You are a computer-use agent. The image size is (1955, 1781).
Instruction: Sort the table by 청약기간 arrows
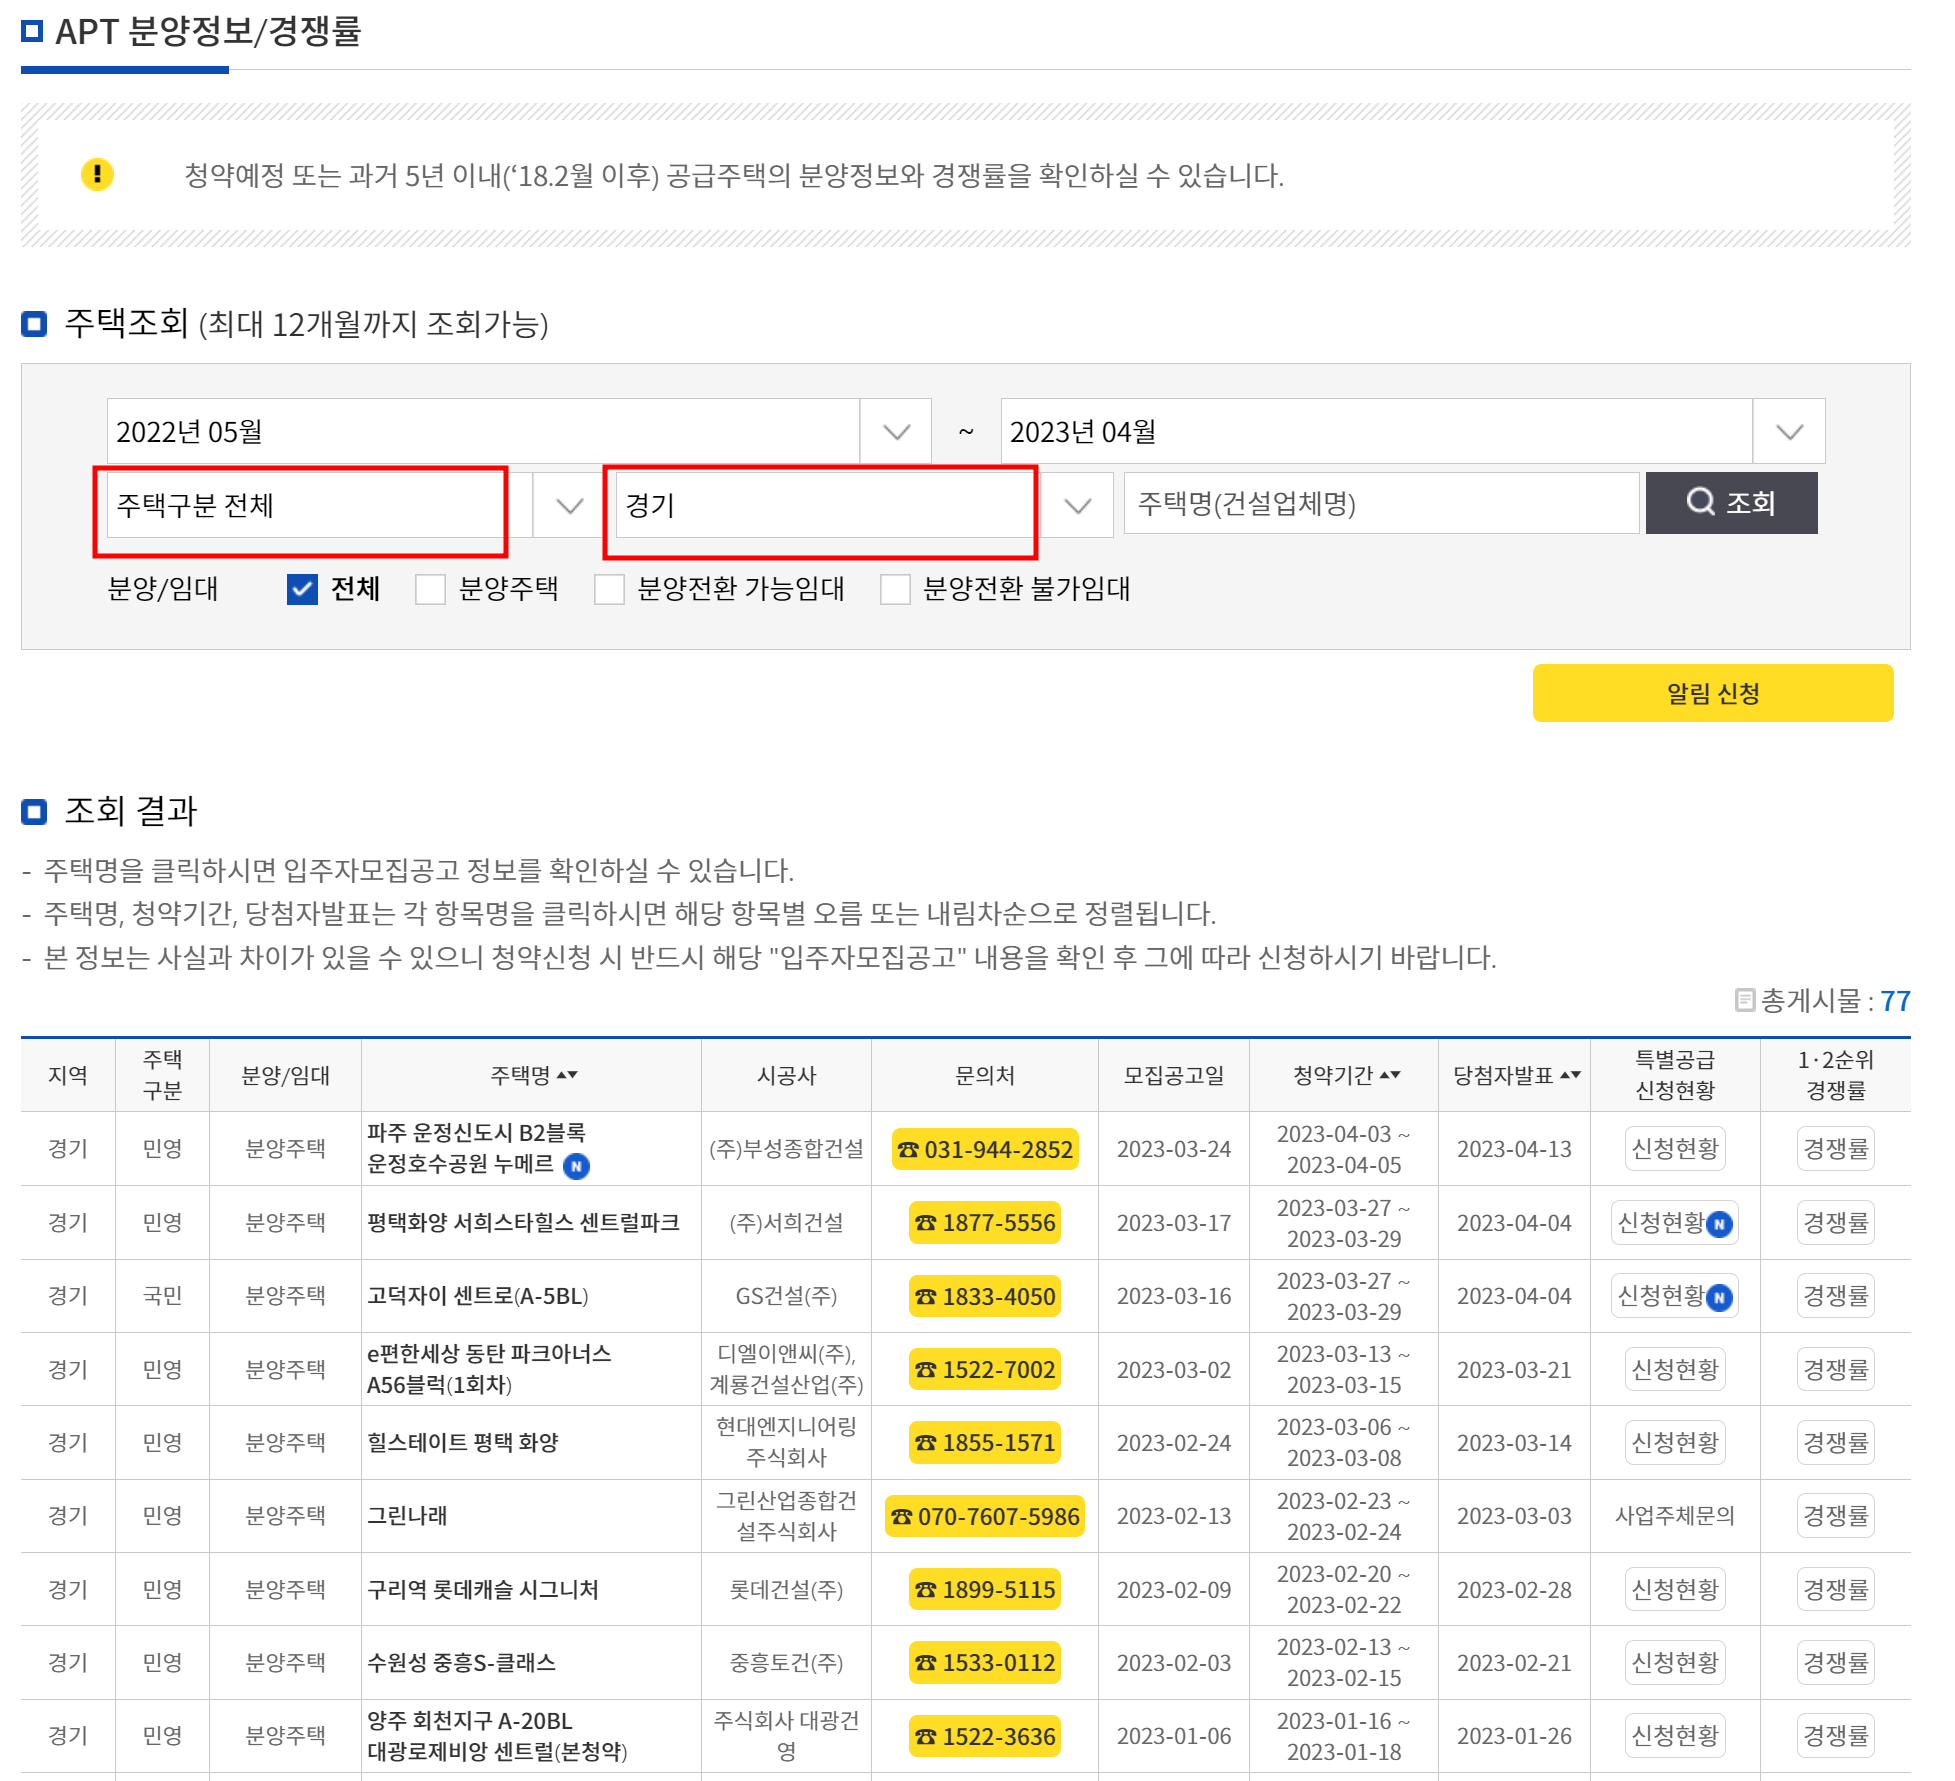[x=1389, y=1075]
